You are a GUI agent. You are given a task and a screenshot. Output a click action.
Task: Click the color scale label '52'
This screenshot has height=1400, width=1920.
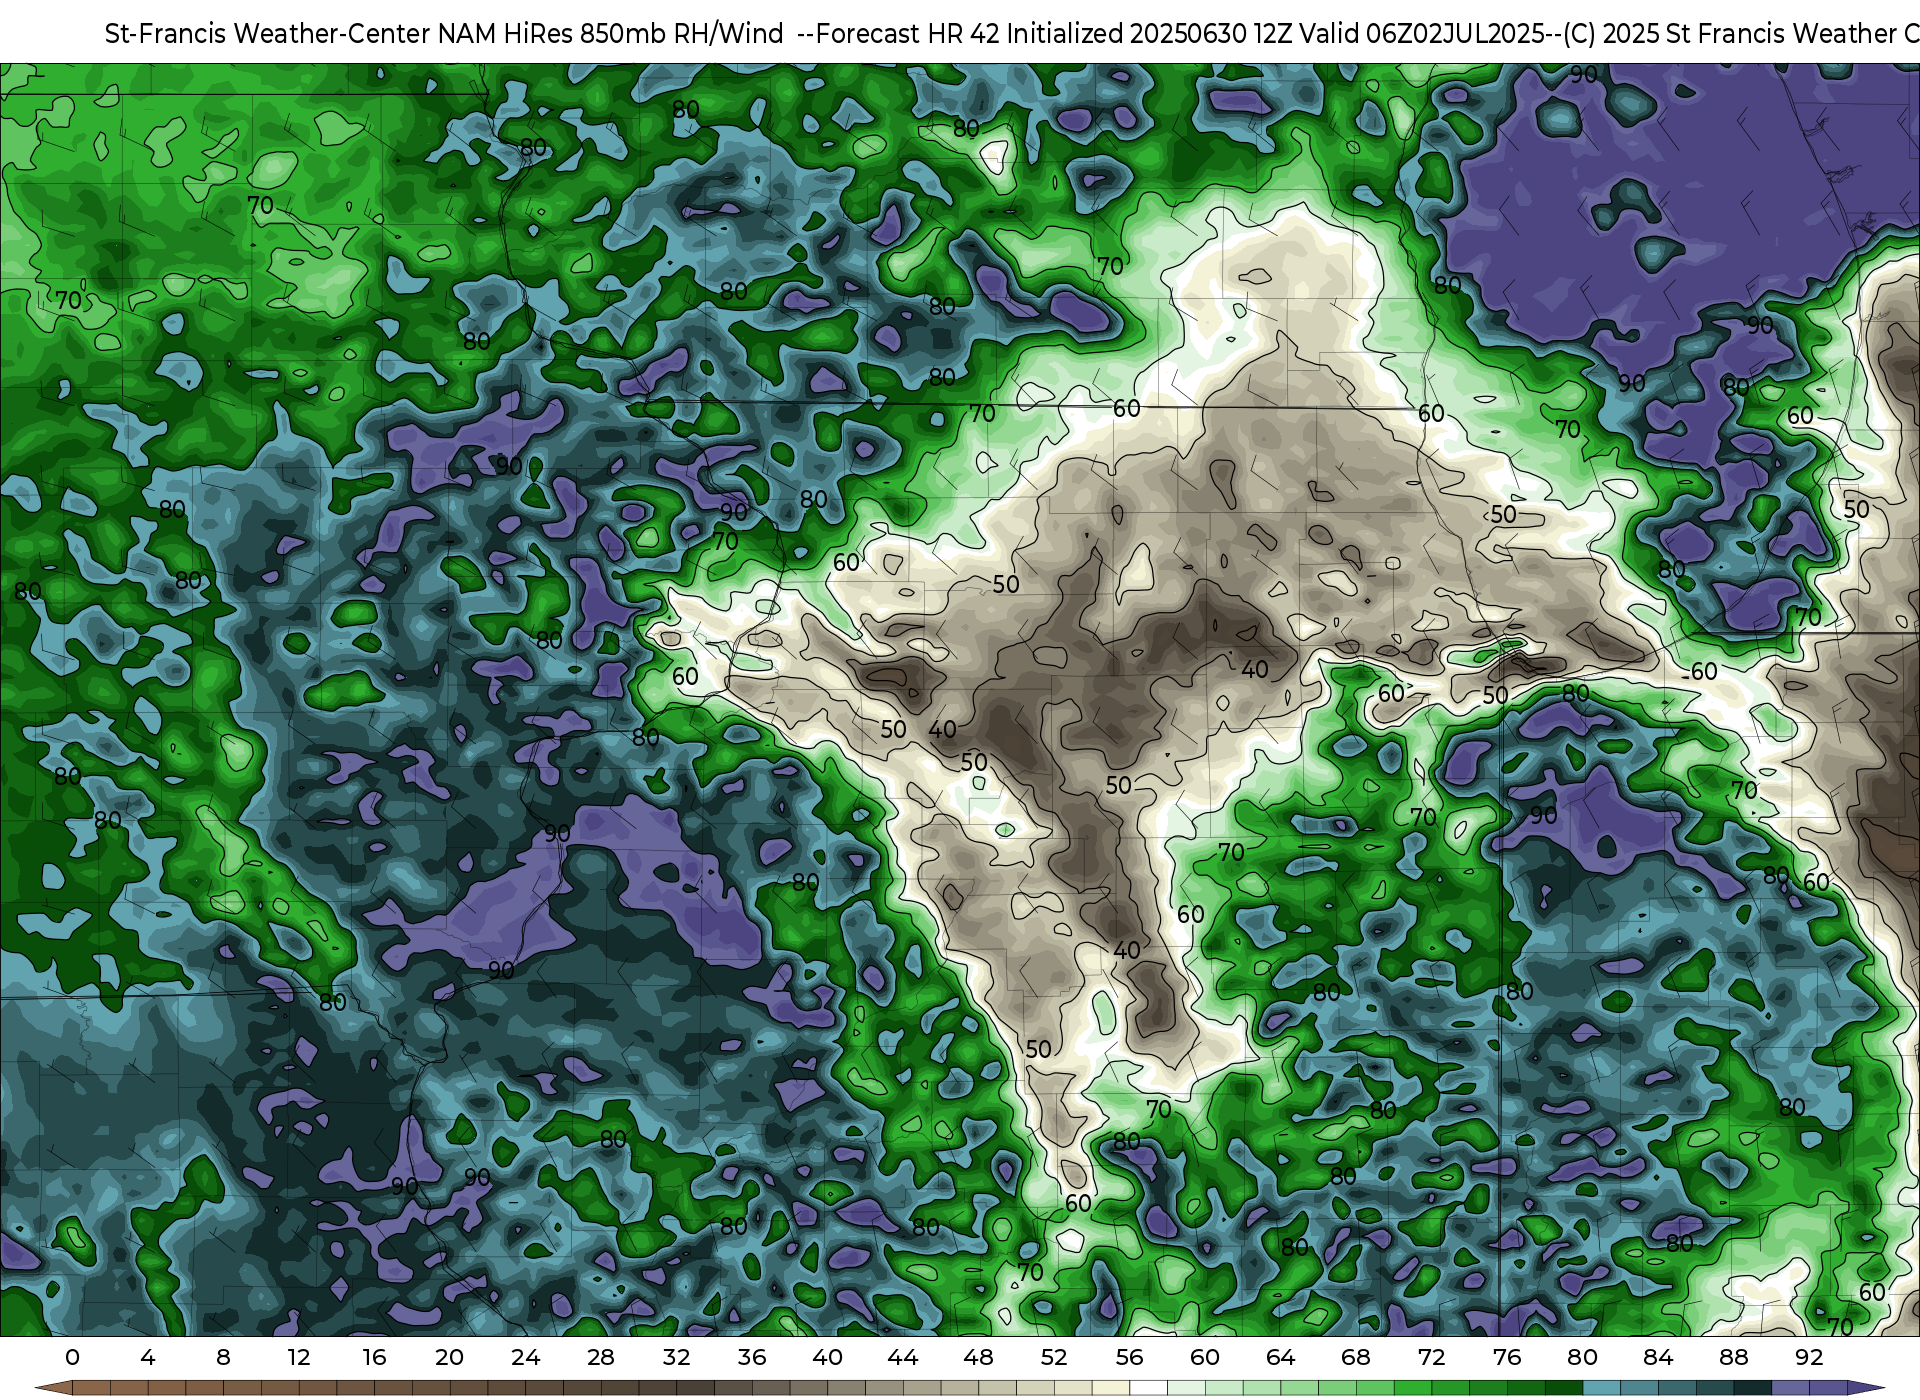point(1054,1357)
